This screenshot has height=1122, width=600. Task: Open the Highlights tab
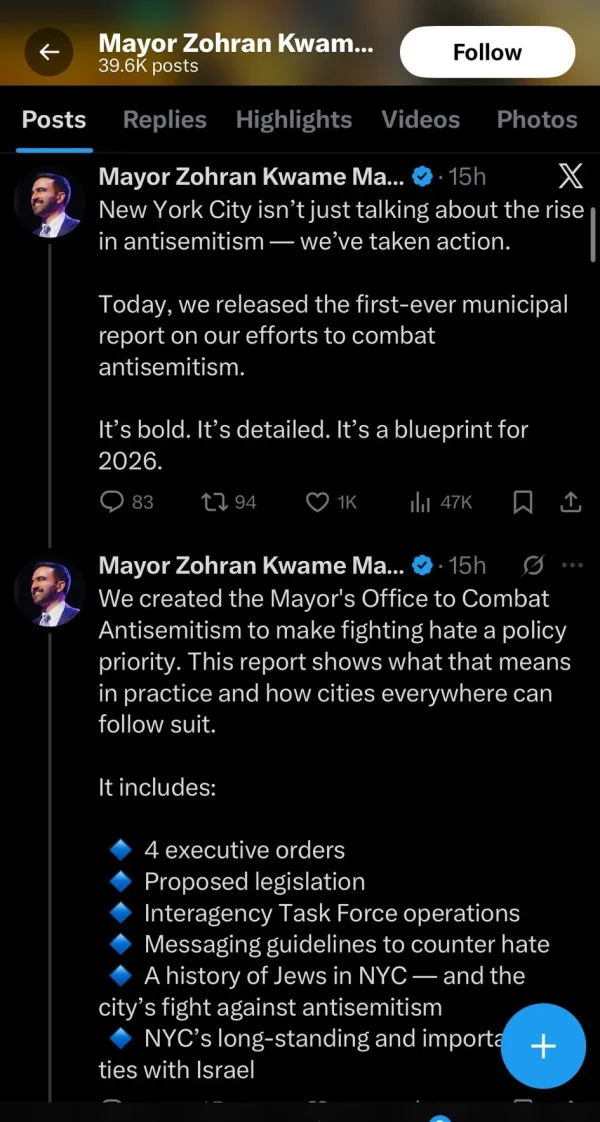pyautogui.click(x=293, y=120)
